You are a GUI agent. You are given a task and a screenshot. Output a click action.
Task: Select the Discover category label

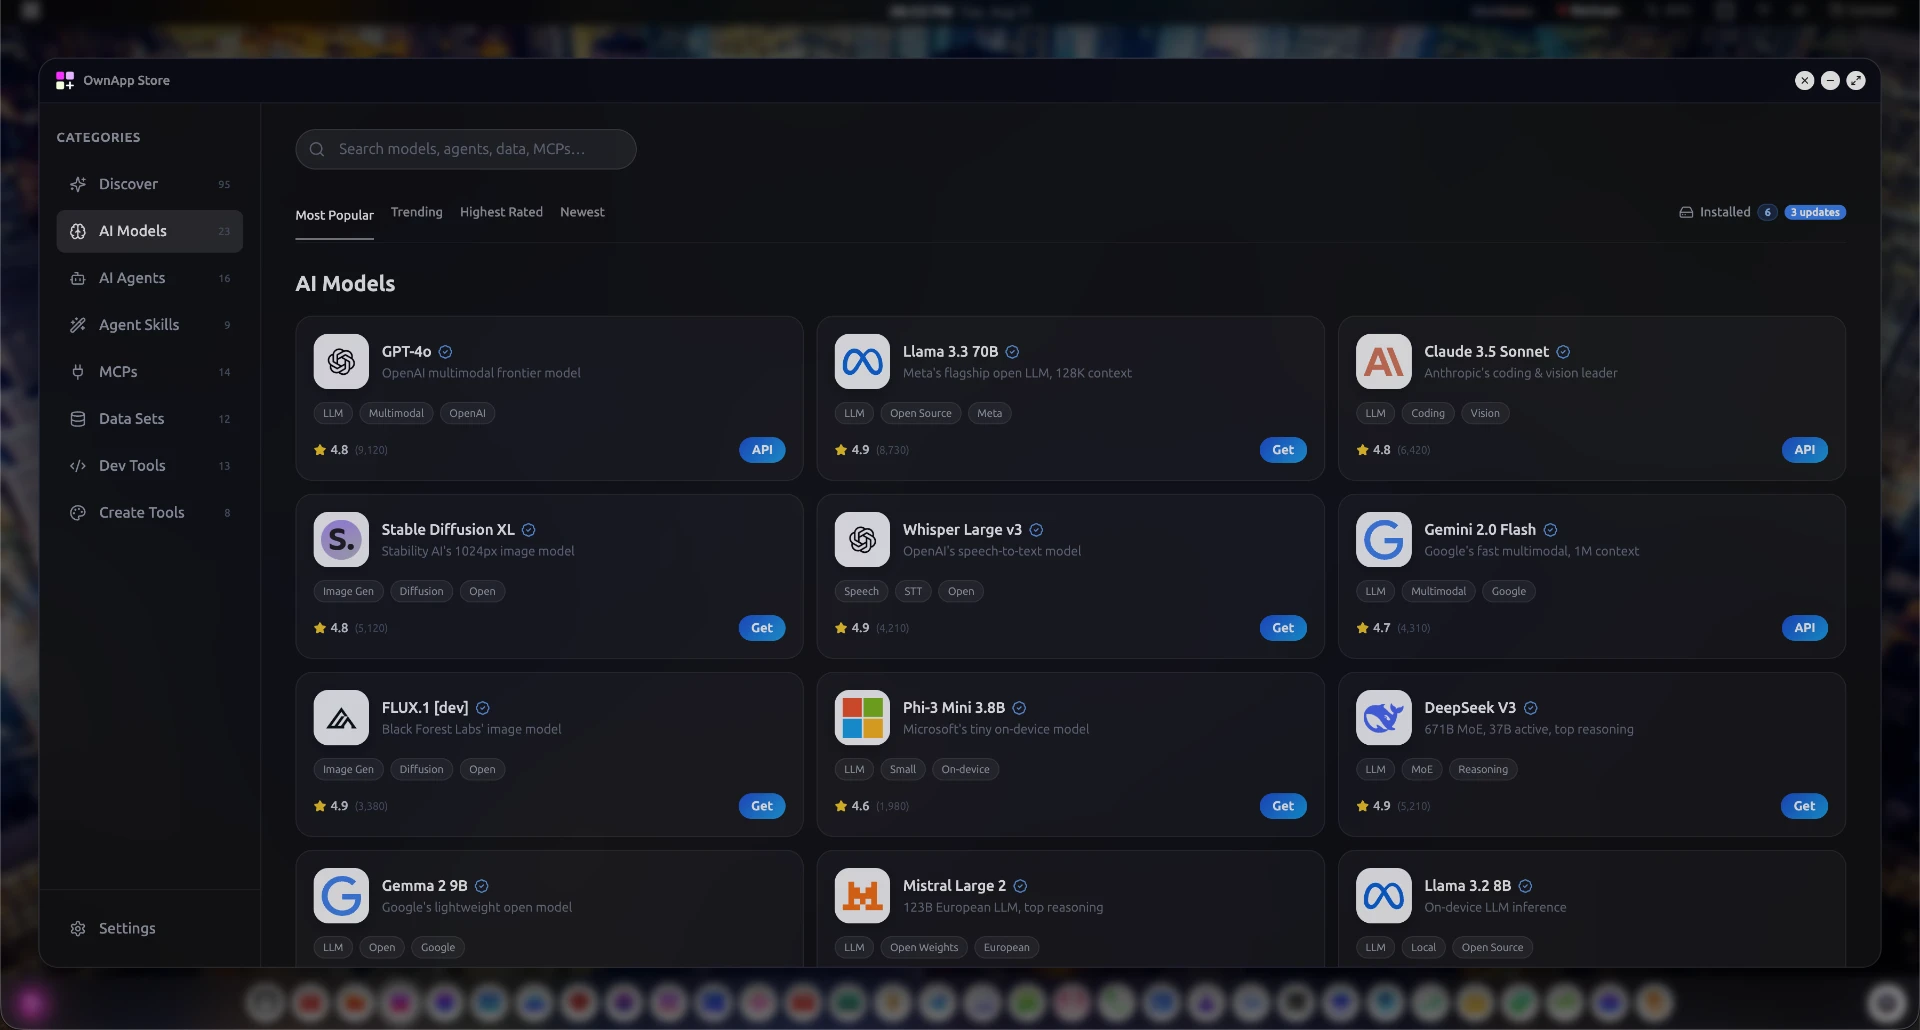click(x=128, y=184)
